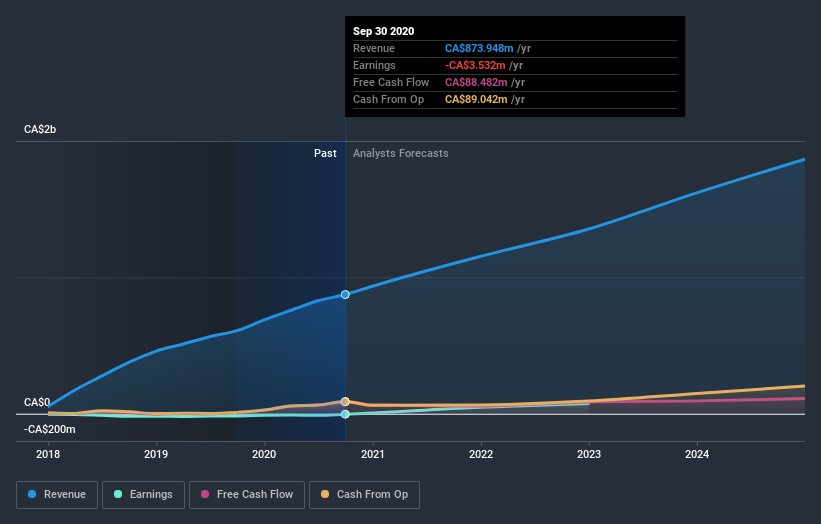Click the 2024 x-axis label
The image size is (821, 524).
697,454
